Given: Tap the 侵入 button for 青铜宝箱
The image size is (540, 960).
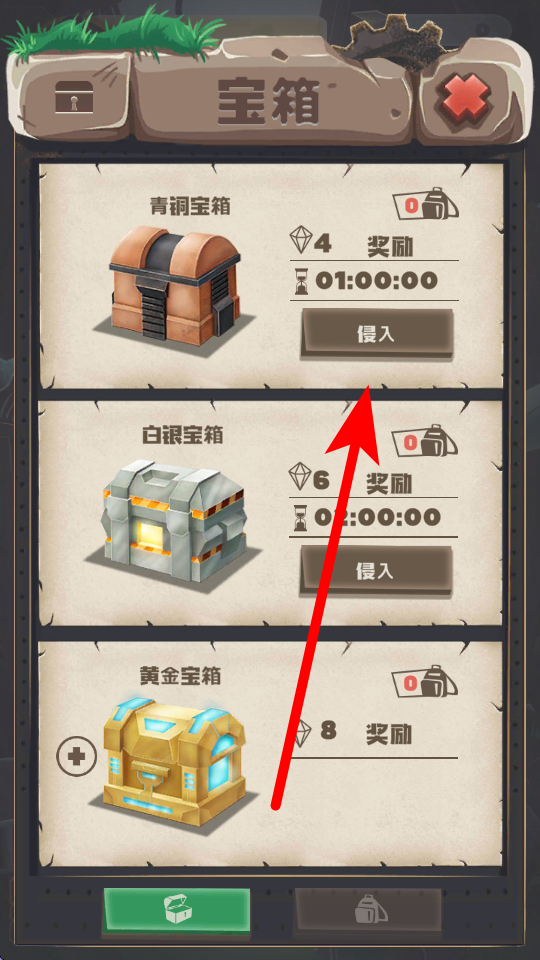Looking at the screenshot, I should click(377, 334).
